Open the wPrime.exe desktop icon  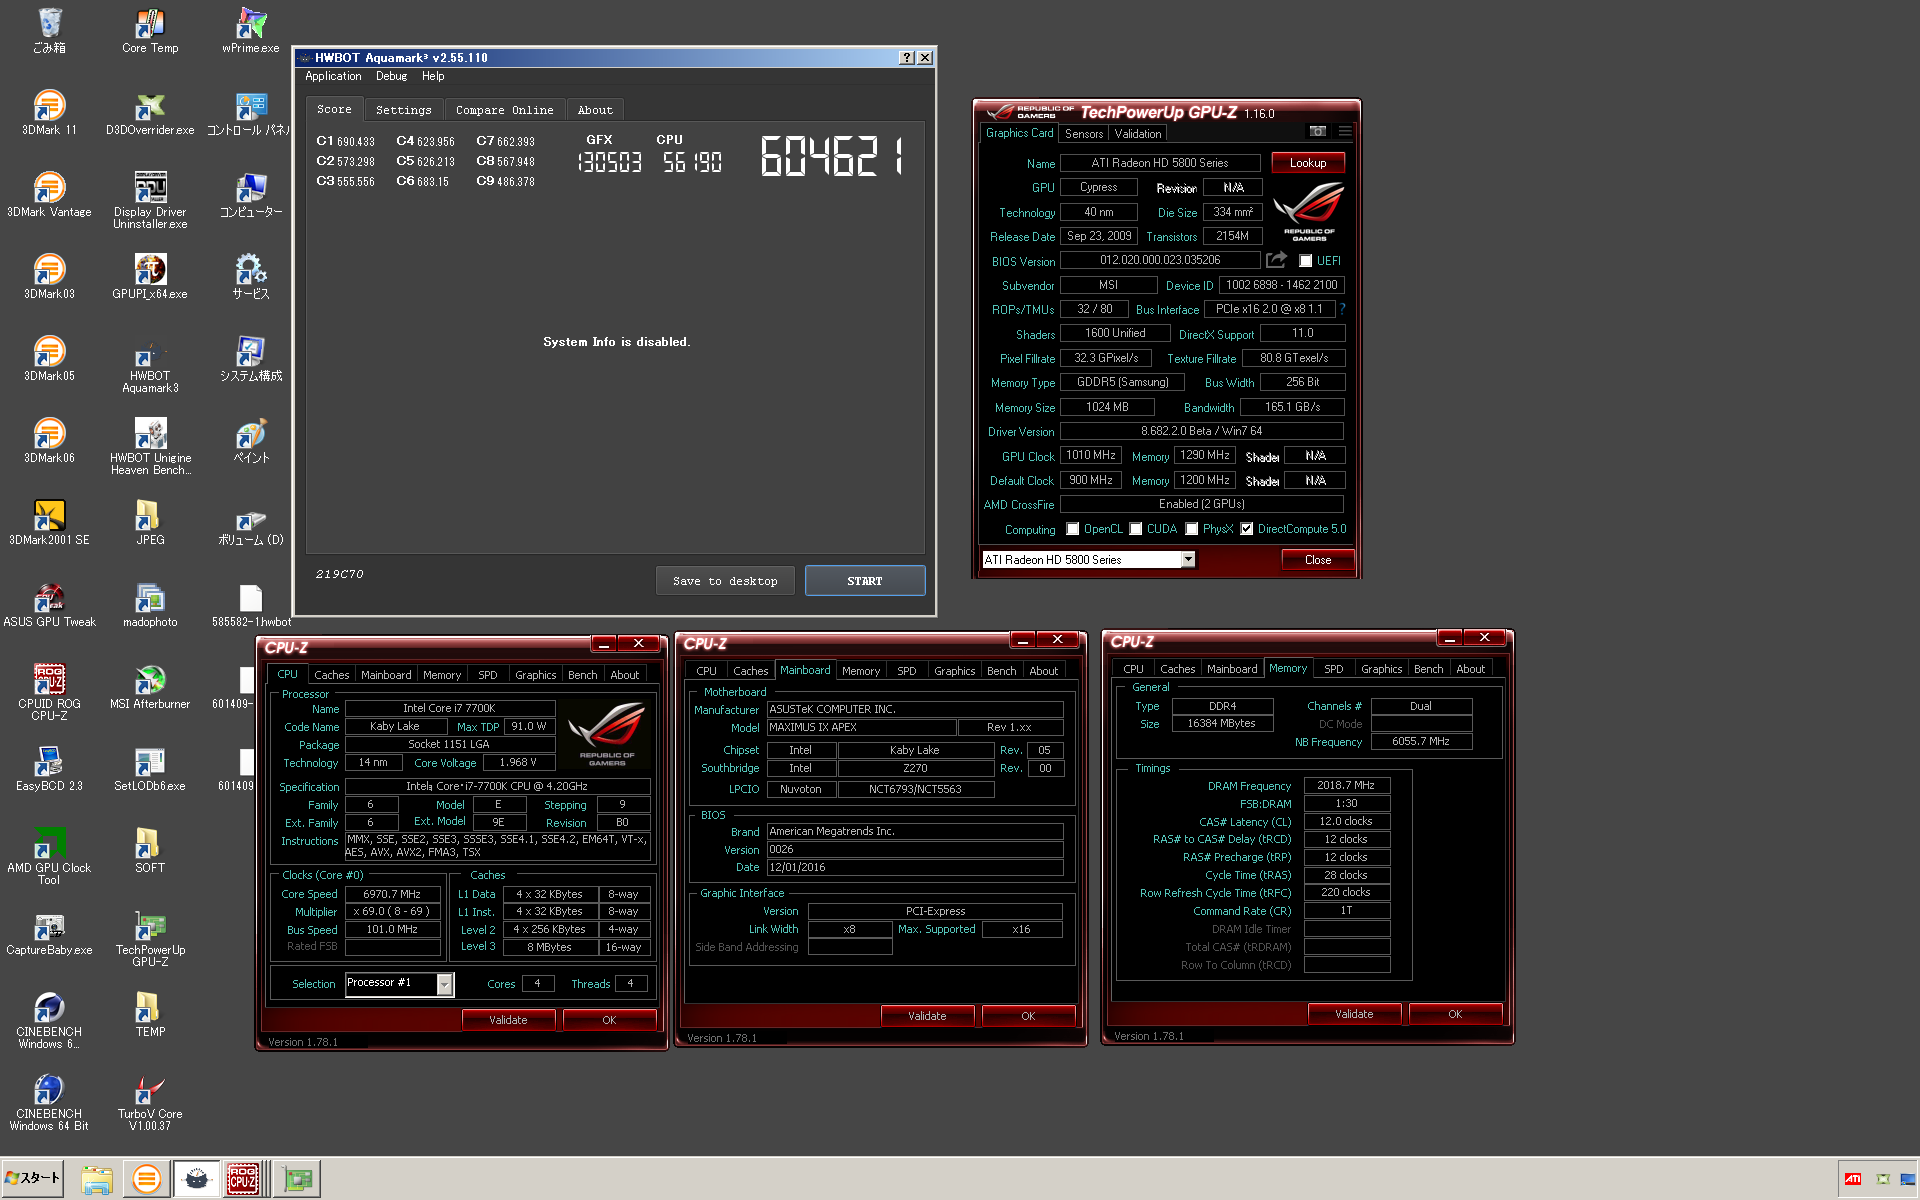[x=250, y=31]
